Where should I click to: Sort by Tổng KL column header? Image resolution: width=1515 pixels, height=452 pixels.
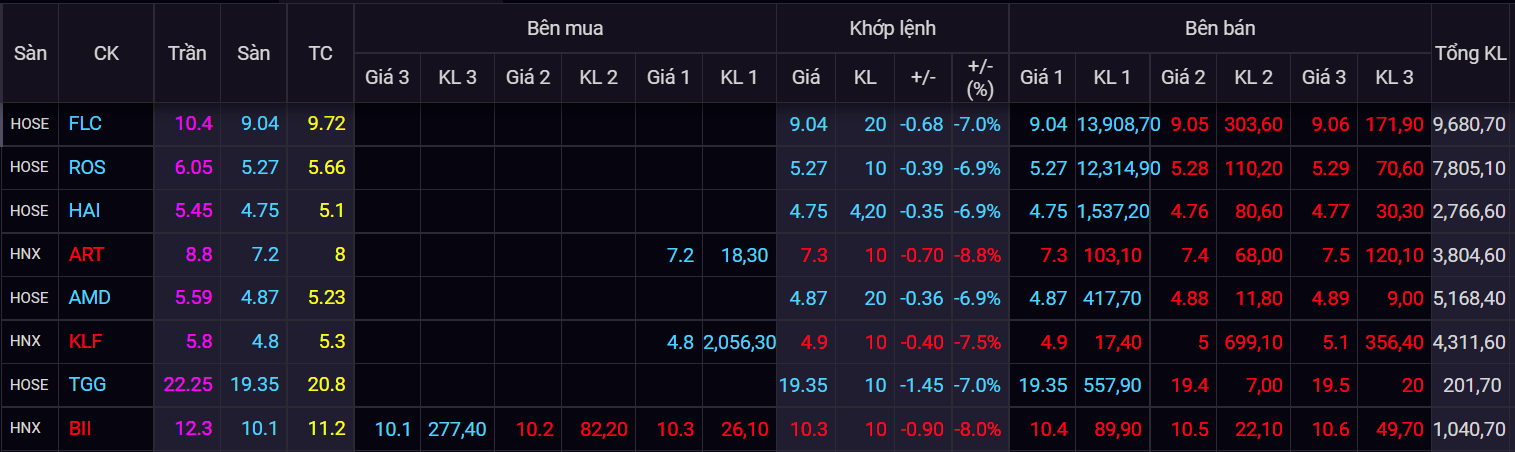click(1470, 54)
